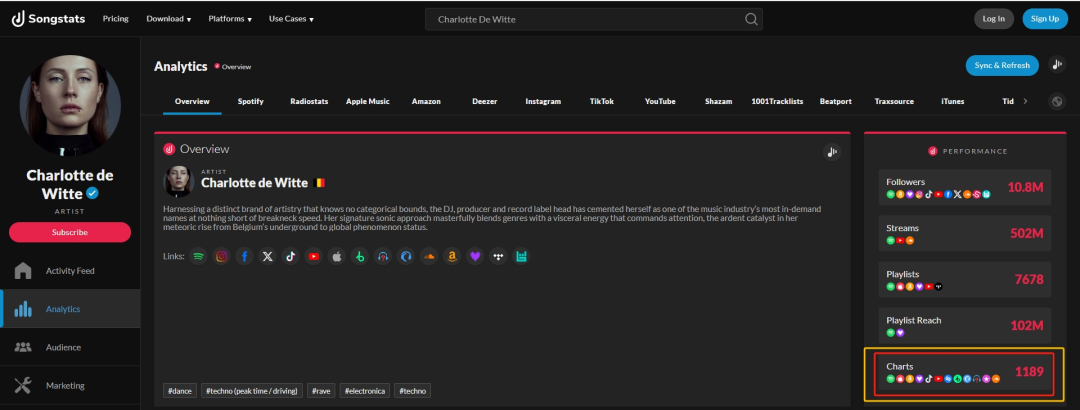Image resolution: width=1080 pixels, height=410 pixels.
Task: Open the Apple Music link icon
Action: [337, 256]
